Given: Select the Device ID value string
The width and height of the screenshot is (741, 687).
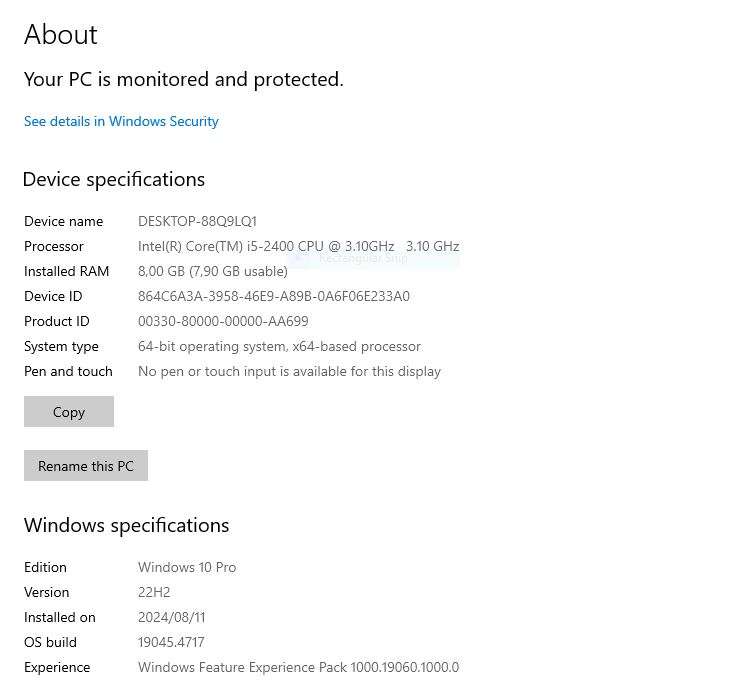Looking at the screenshot, I should click(273, 296).
